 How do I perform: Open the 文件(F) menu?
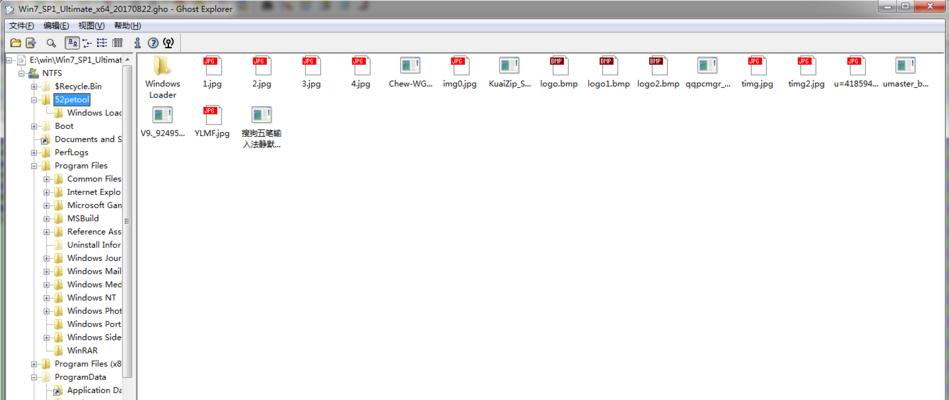(21, 26)
